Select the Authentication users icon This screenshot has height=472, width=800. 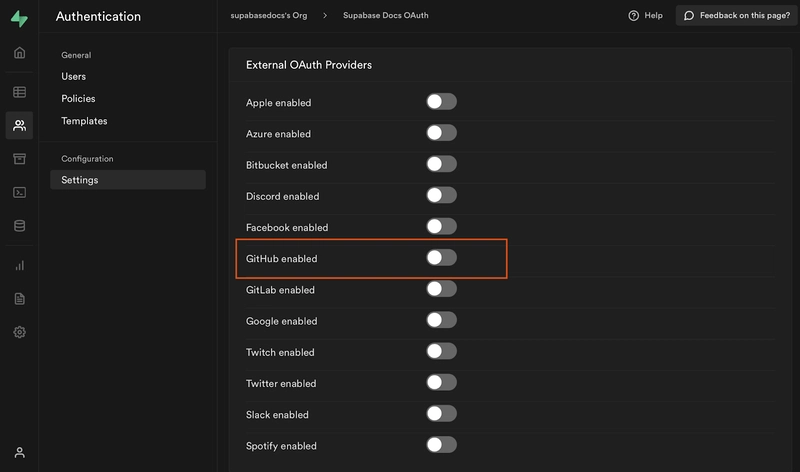pyautogui.click(x=19, y=125)
